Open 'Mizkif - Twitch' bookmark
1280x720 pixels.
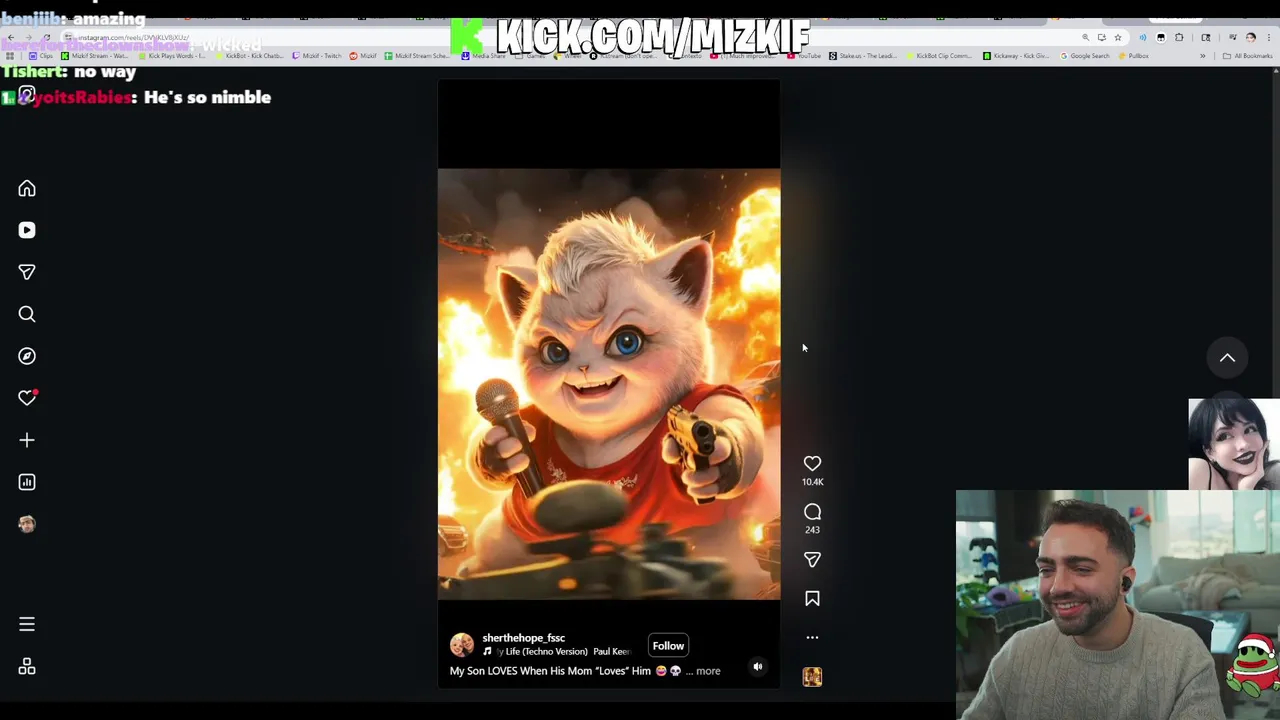click(317, 56)
